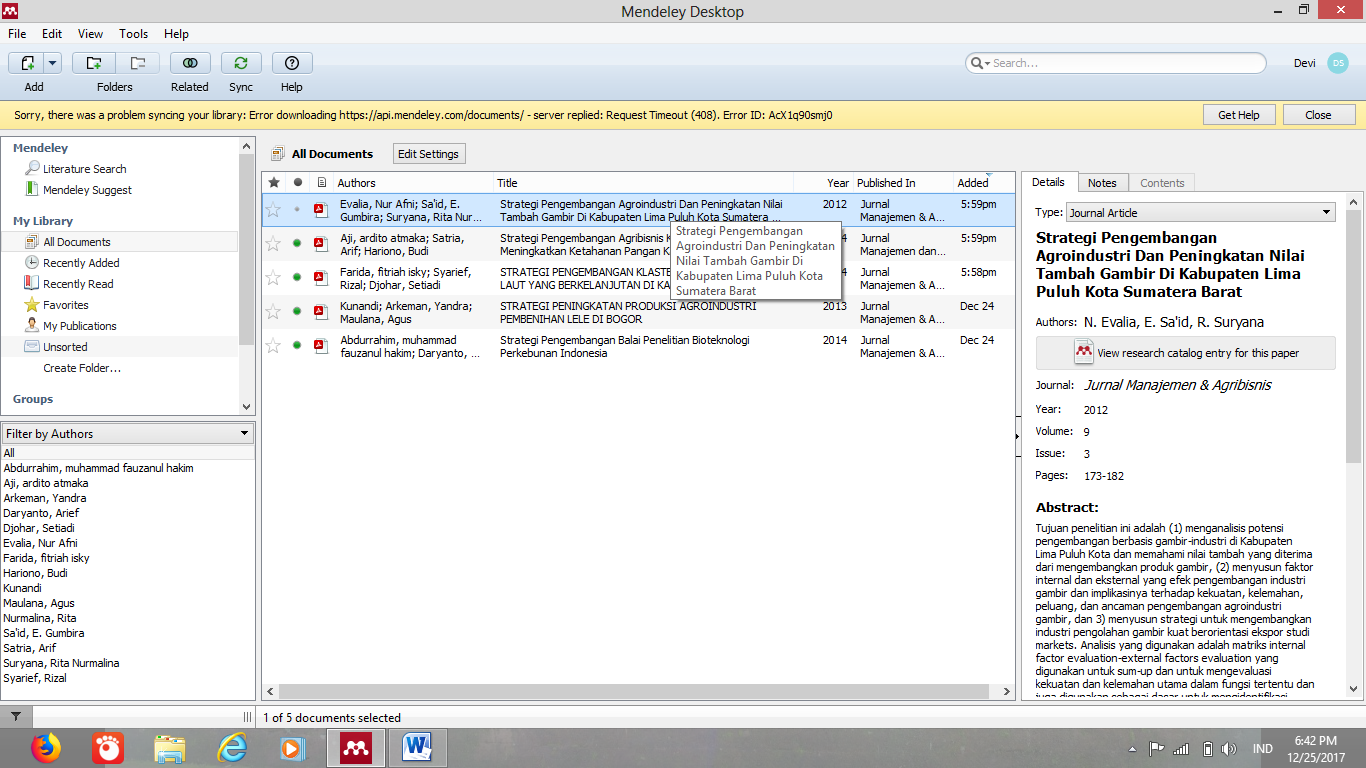This screenshot has height=768, width=1366.
Task: Toggle read status dot for Aji row
Action: coord(297,243)
